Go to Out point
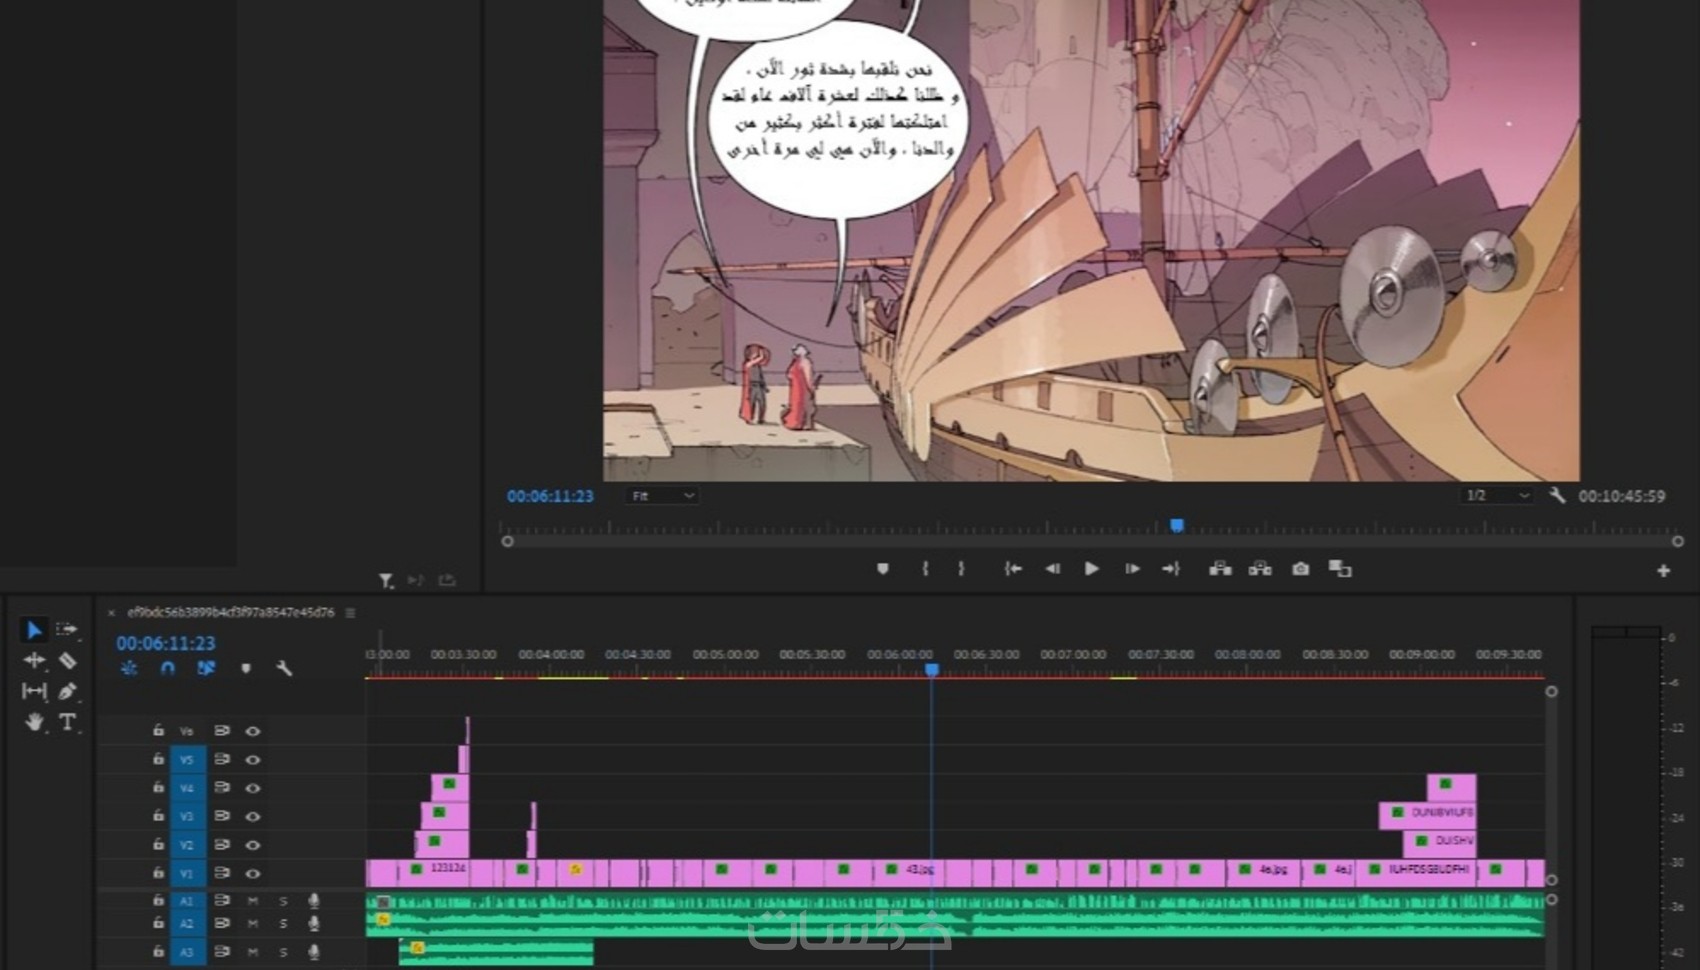The image size is (1700, 970). pyautogui.click(x=1171, y=569)
